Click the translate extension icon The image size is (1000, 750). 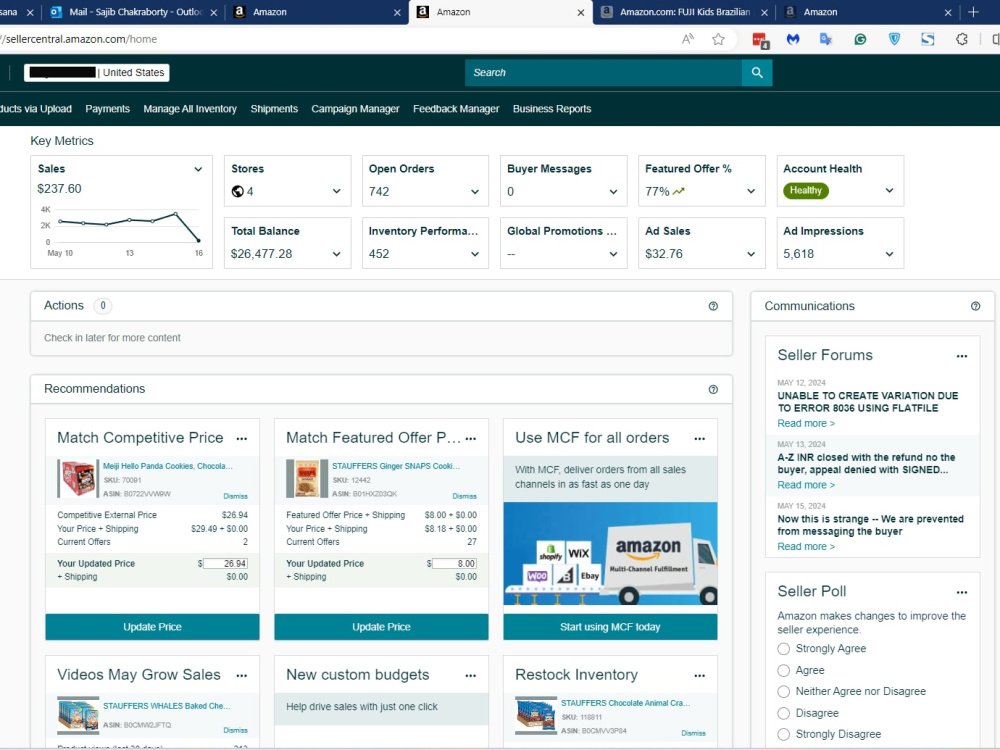826,40
